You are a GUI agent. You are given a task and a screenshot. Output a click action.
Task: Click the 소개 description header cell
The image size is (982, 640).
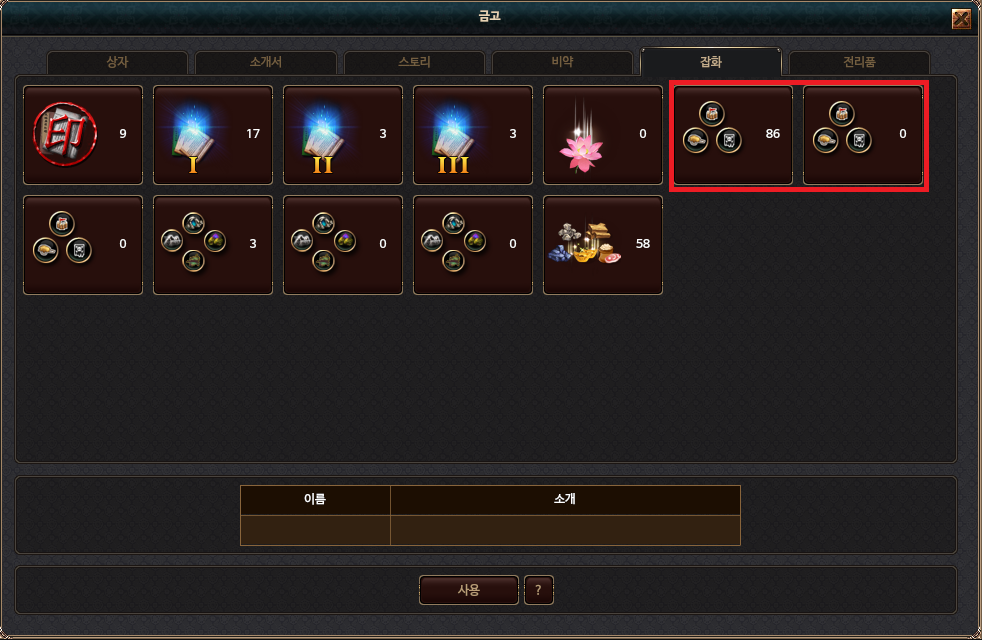tap(565, 500)
